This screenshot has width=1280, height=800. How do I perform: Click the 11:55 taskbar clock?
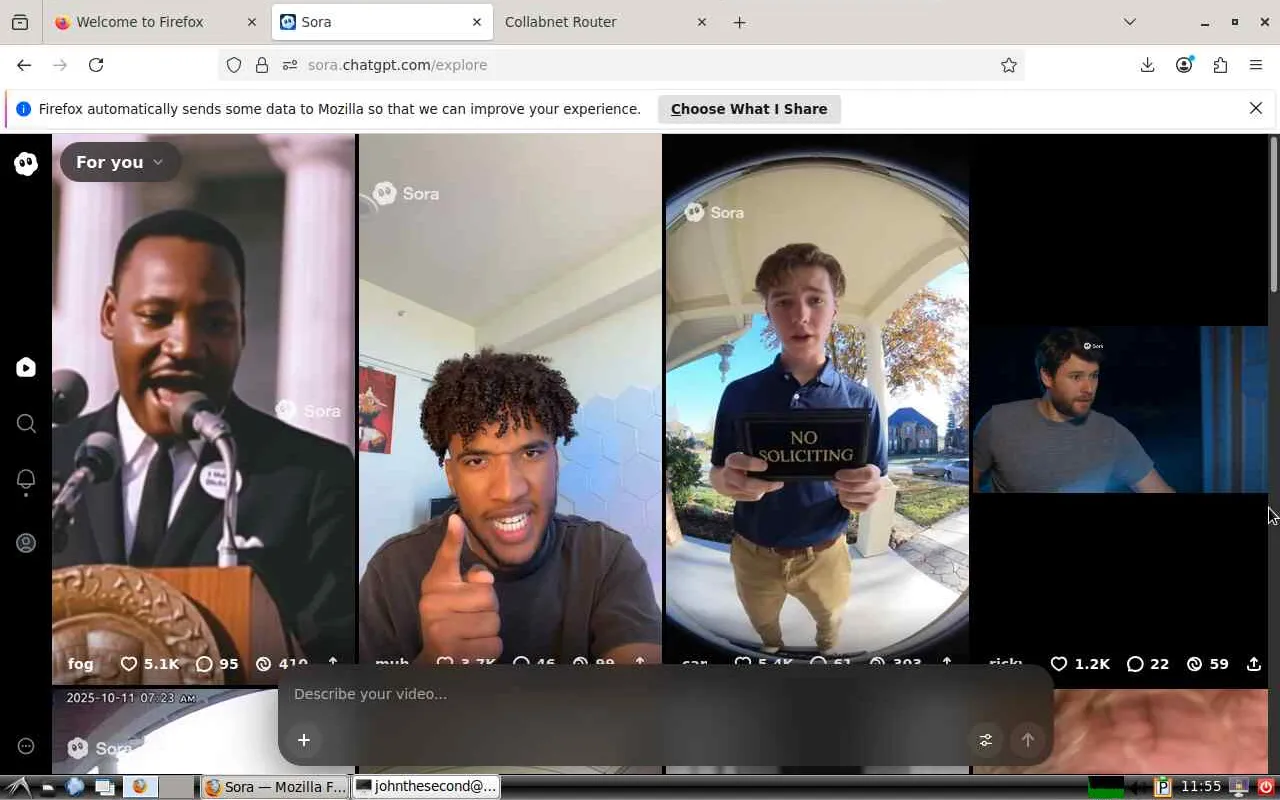[x=1201, y=787]
